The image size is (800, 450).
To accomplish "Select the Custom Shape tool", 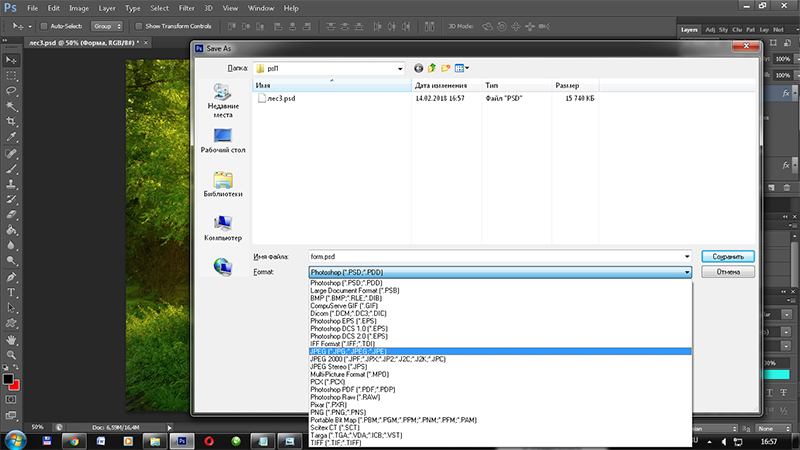I will click(11, 323).
